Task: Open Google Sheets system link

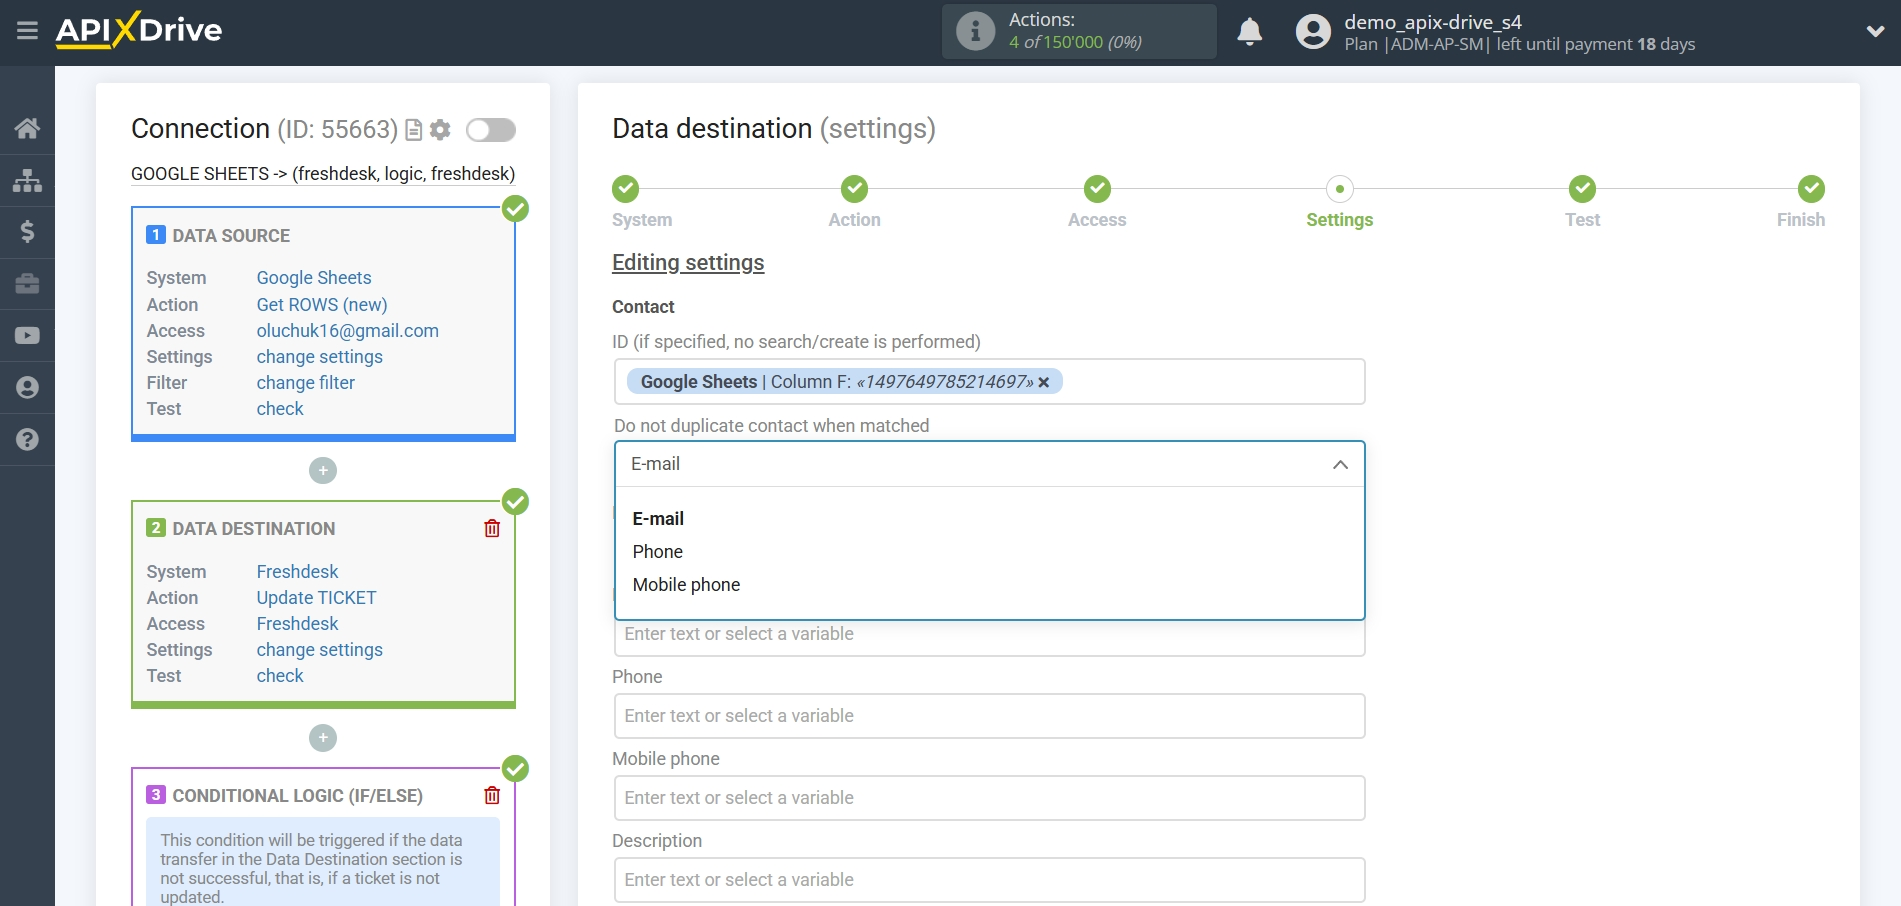Action: tap(314, 278)
